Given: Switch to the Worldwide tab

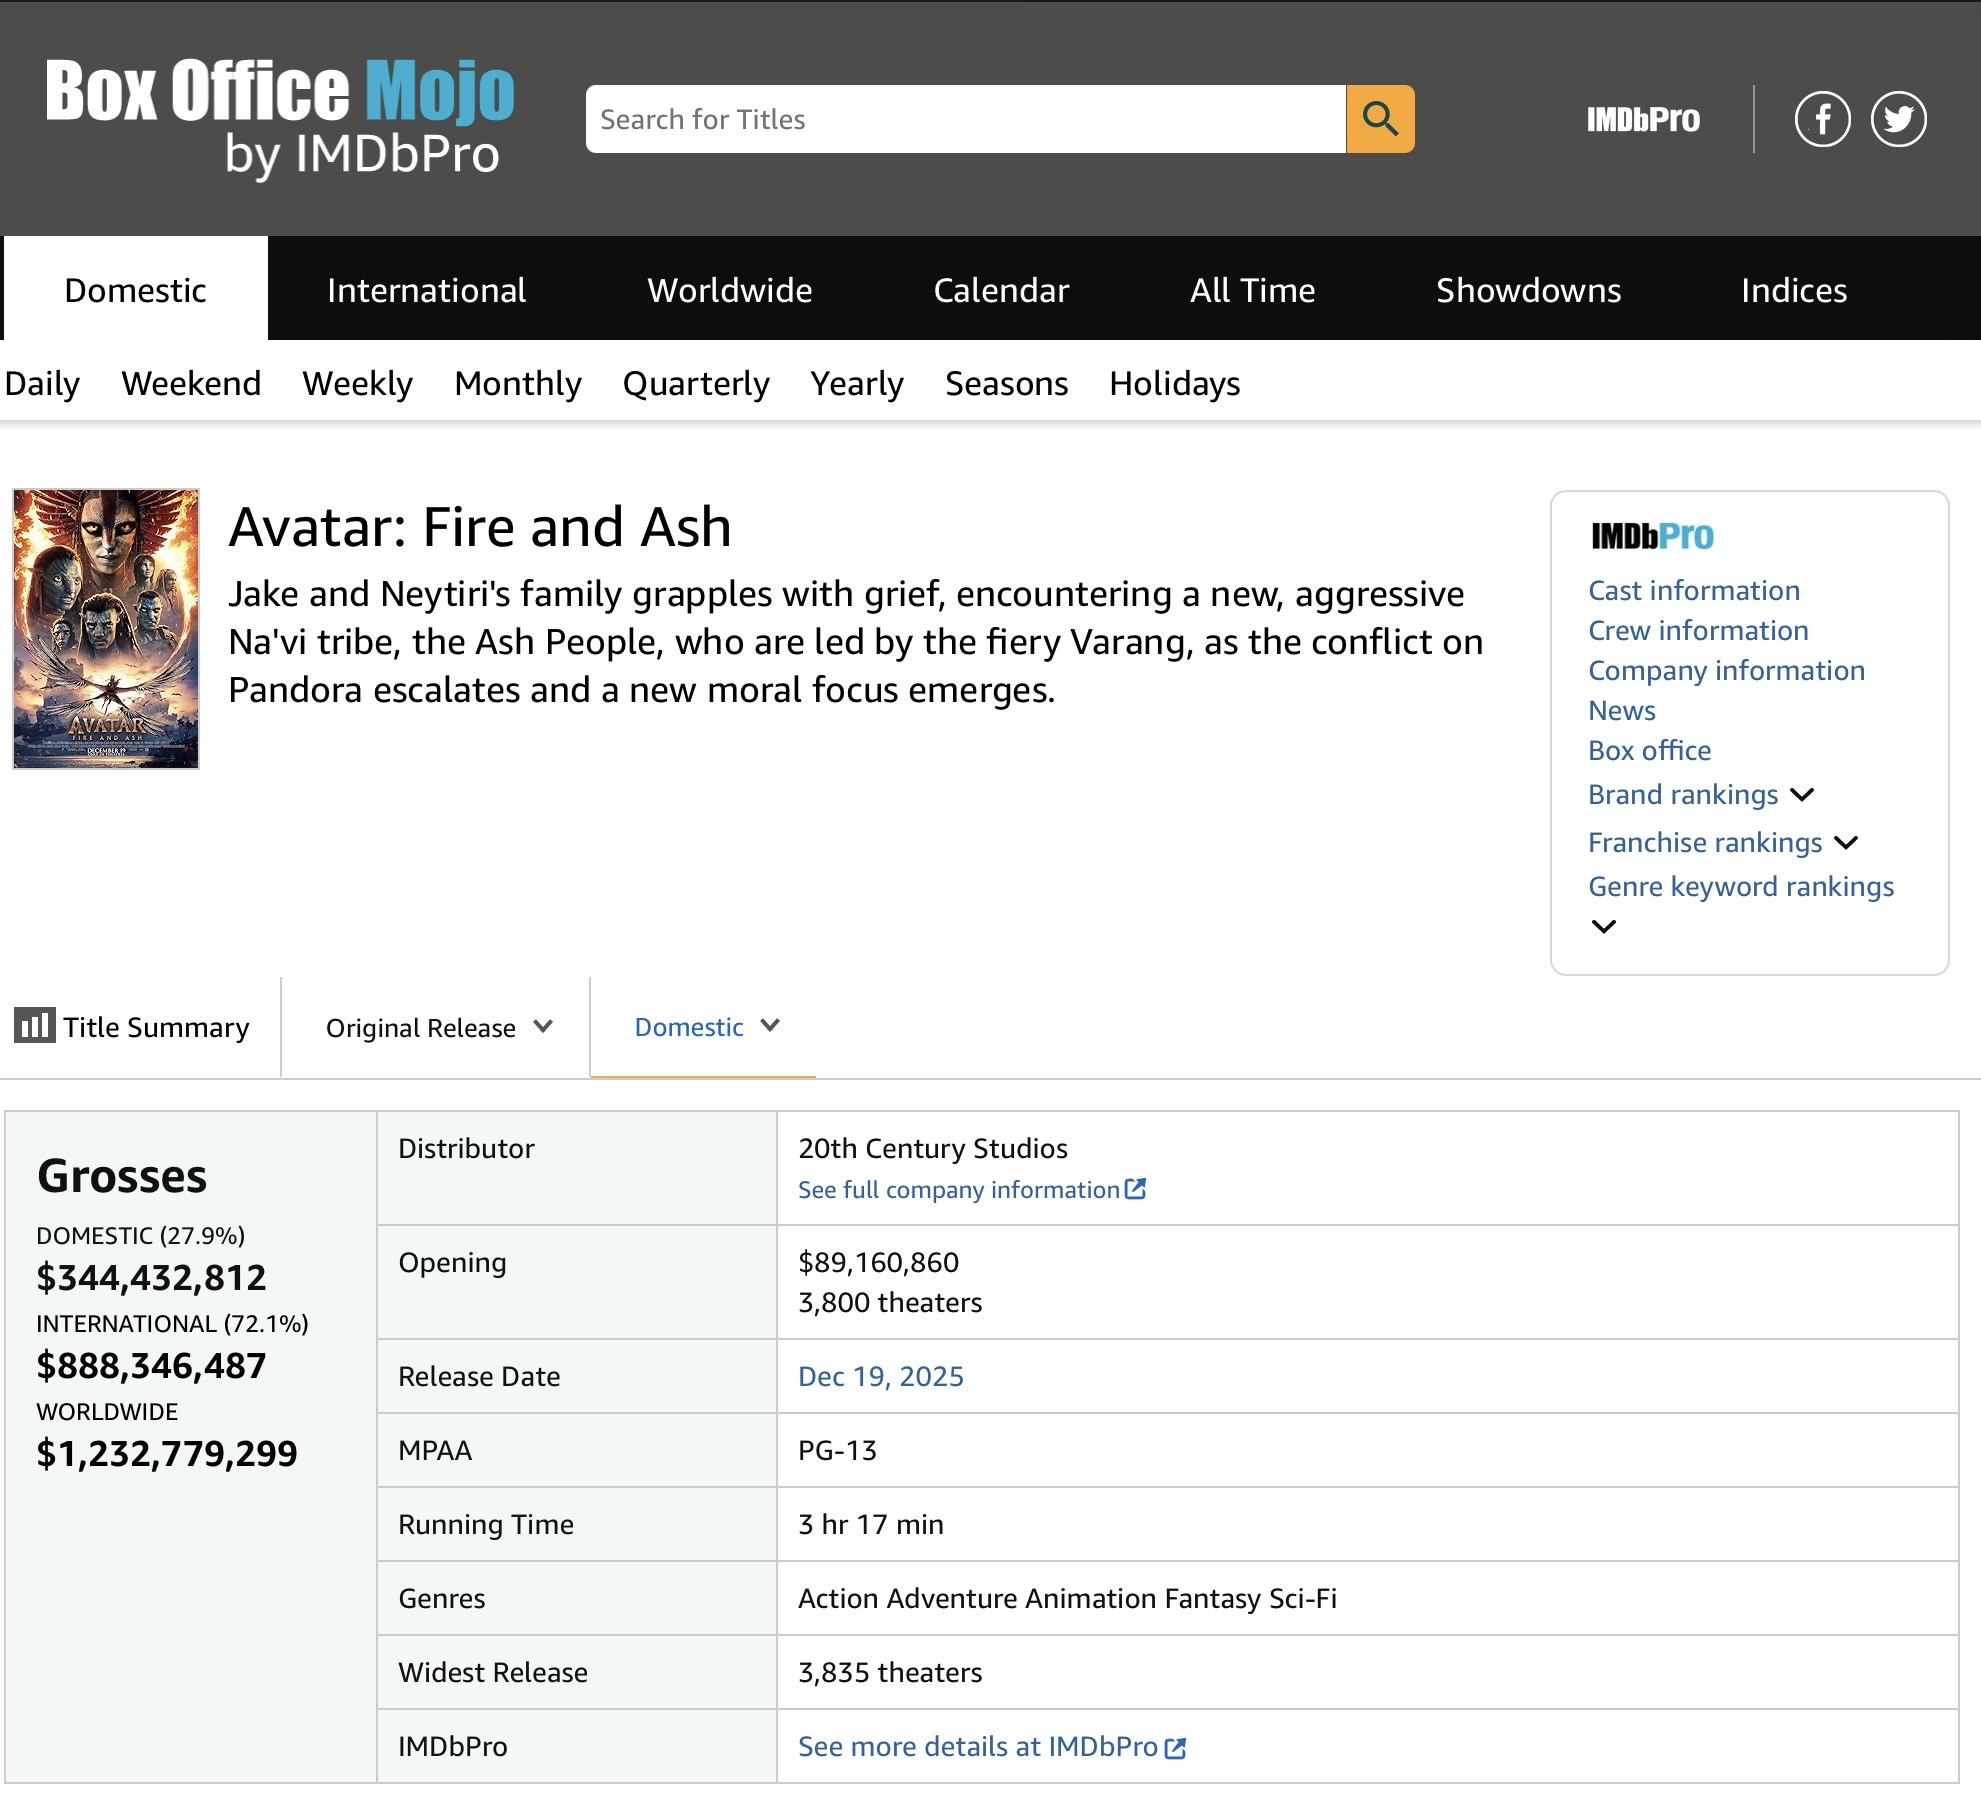Looking at the screenshot, I should 729,290.
